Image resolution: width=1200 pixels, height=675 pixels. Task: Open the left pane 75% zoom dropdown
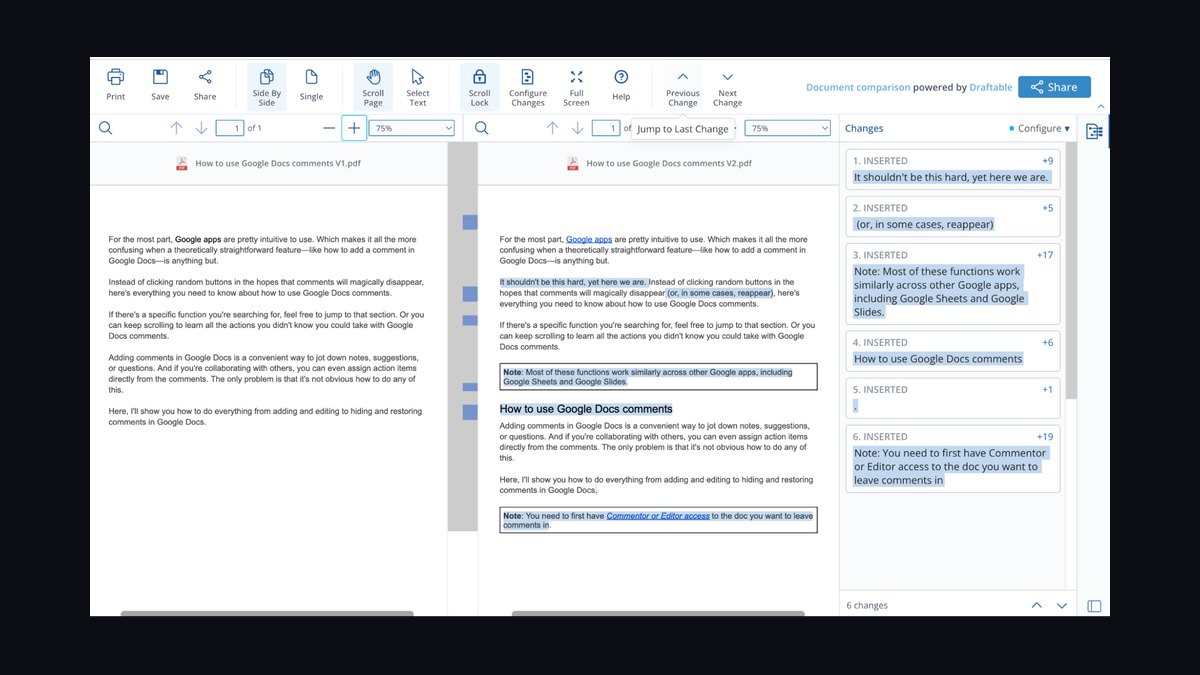pos(412,128)
